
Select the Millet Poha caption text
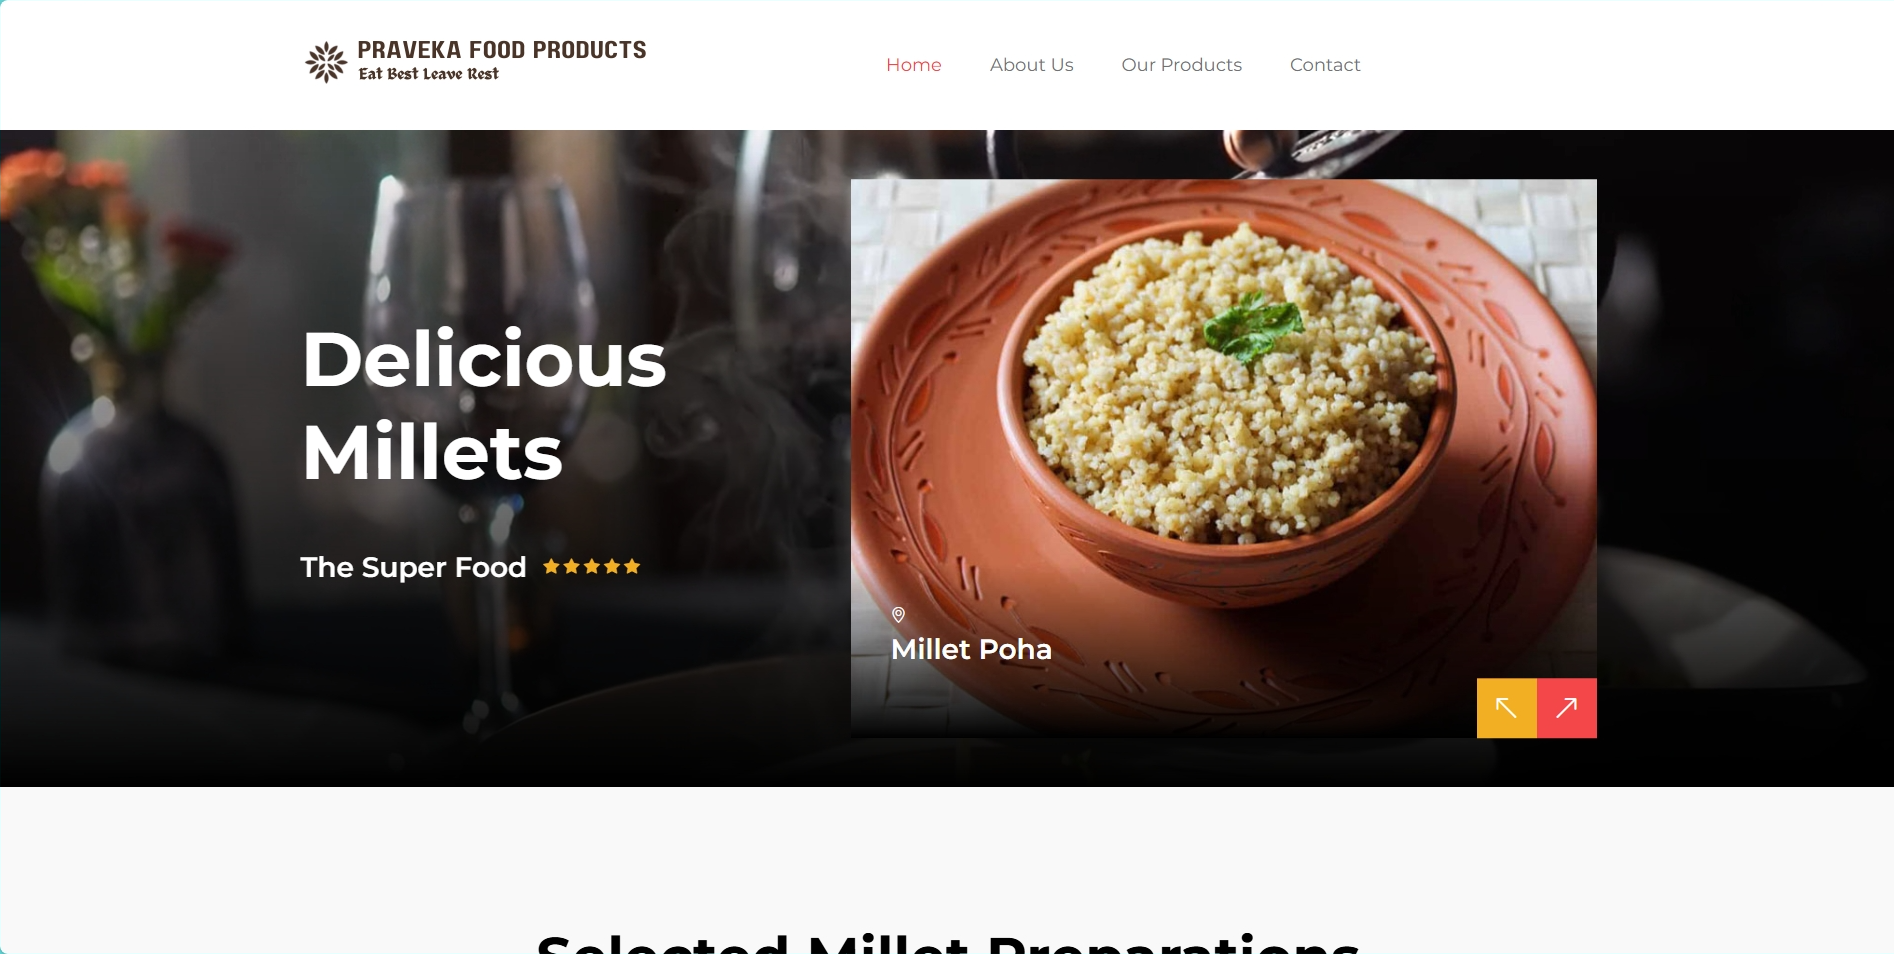tap(971, 650)
